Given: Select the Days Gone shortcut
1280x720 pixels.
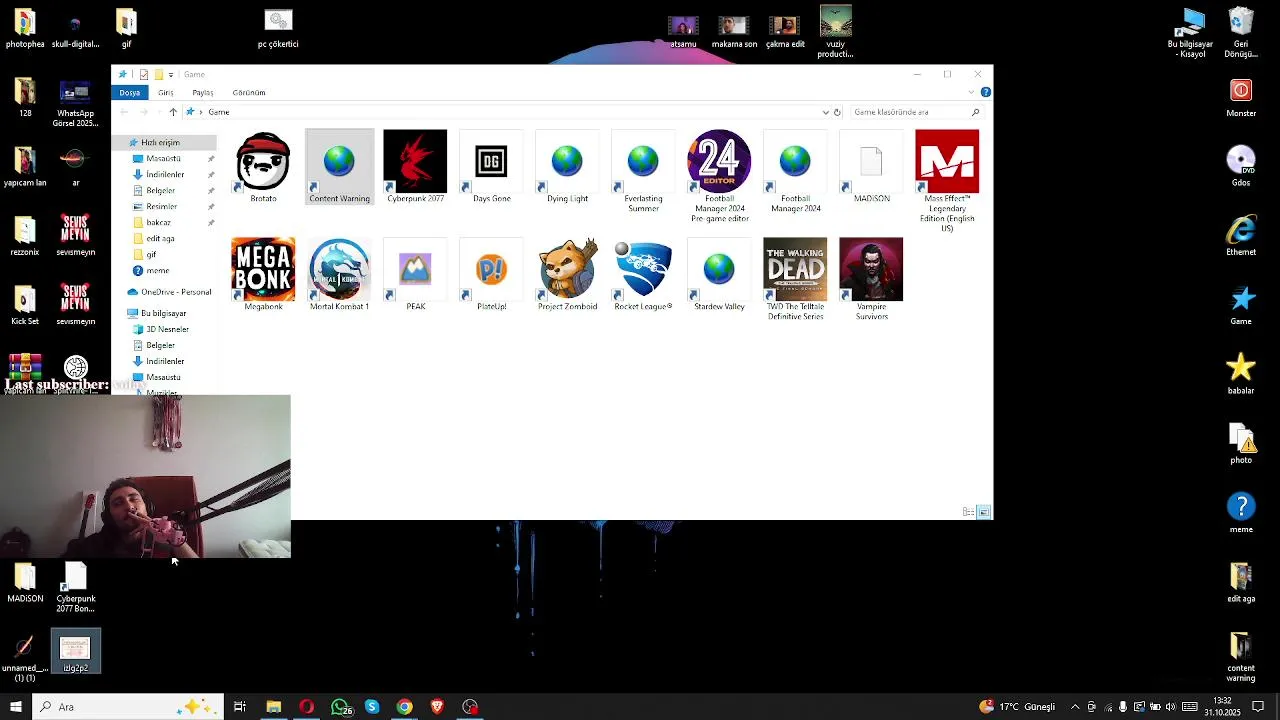Looking at the screenshot, I should [x=491, y=167].
